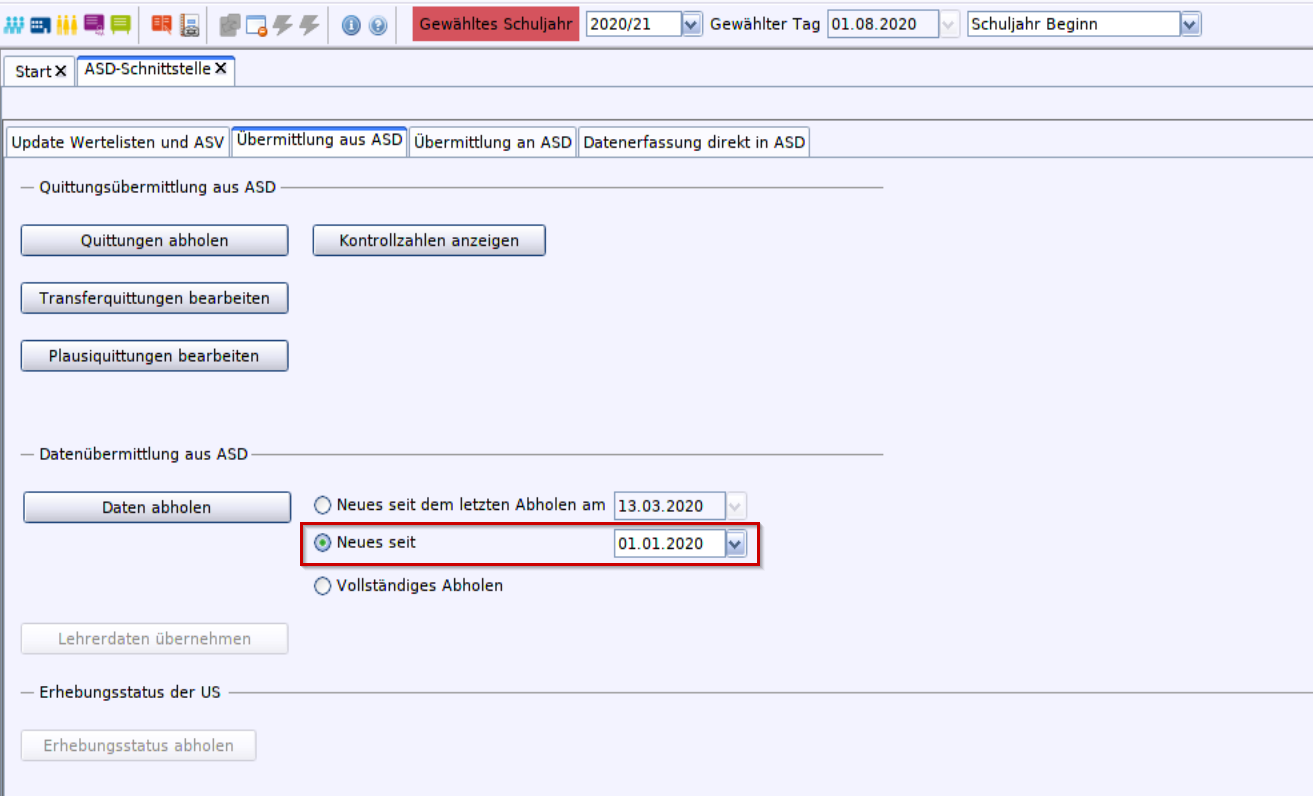Viewport: 1313px width, 796px height.
Task: Open 'Transferquittungen bearbeiten'
Action: point(155,298)
